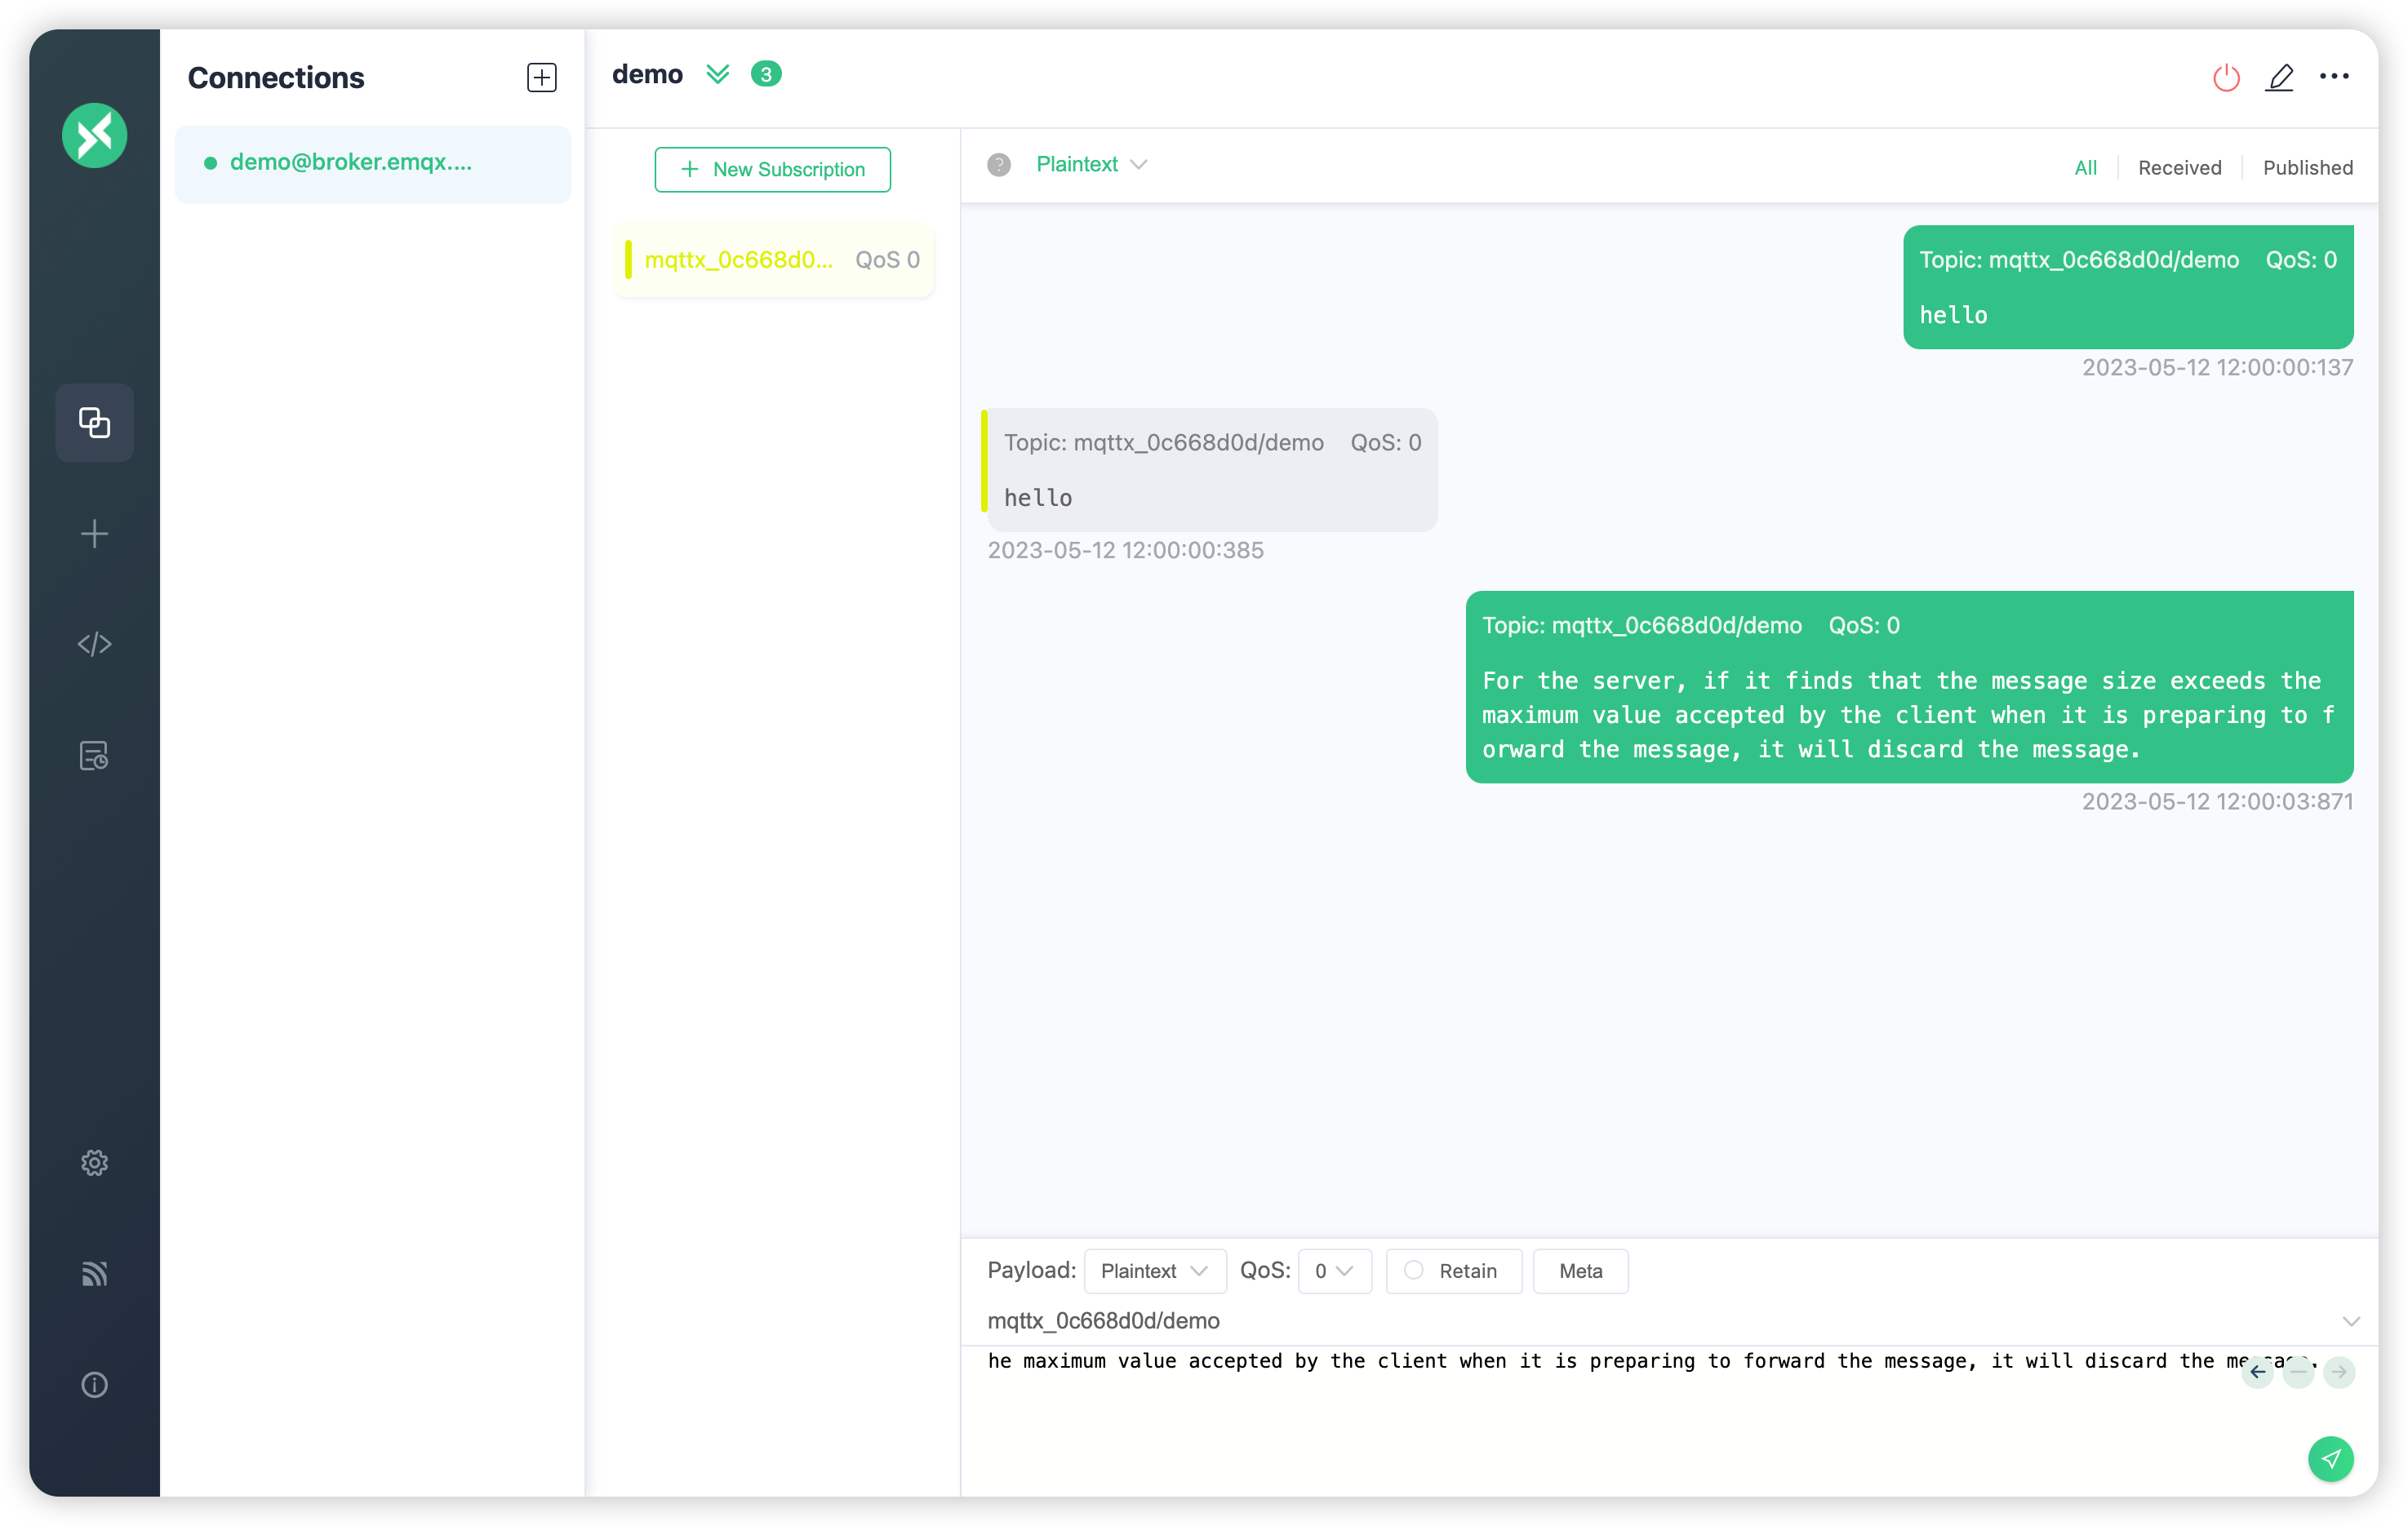This screenshot has width=2408, height=1526.
Task: Click the New Subscription button
Action: [772, 169]
